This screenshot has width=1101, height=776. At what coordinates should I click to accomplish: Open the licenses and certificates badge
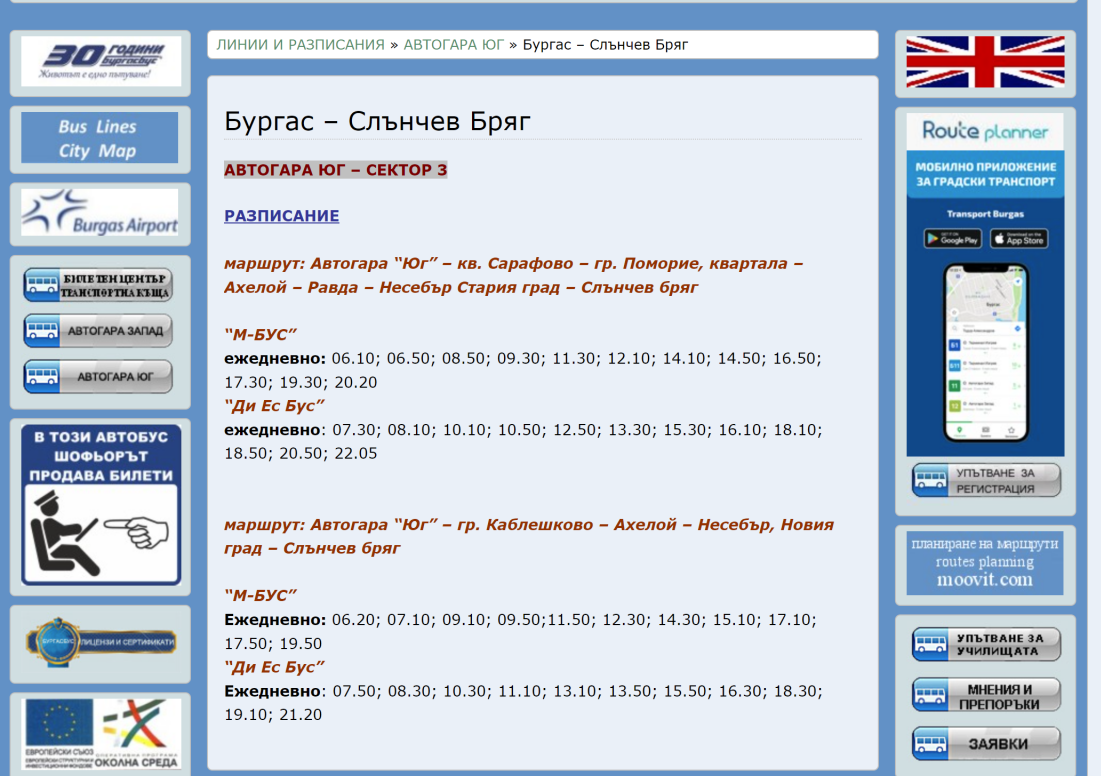click(x=101, y=641)
